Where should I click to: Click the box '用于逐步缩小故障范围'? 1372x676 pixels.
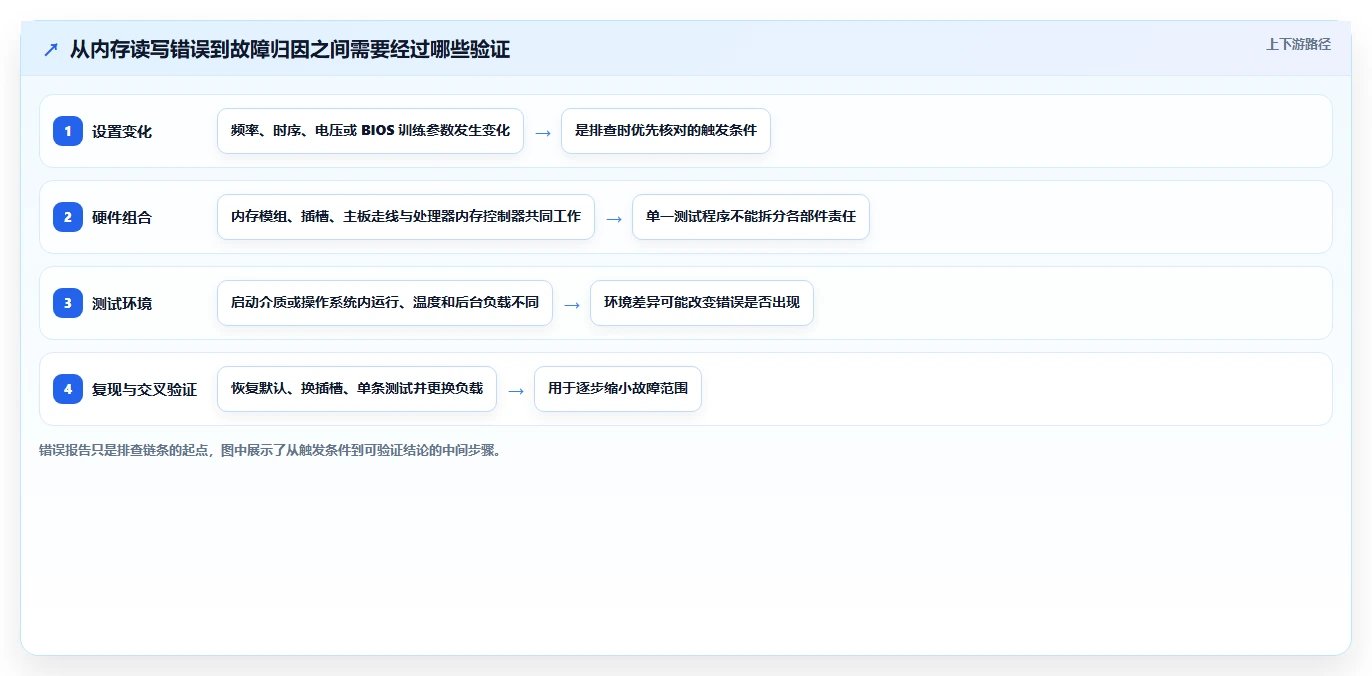click(618, 389)
